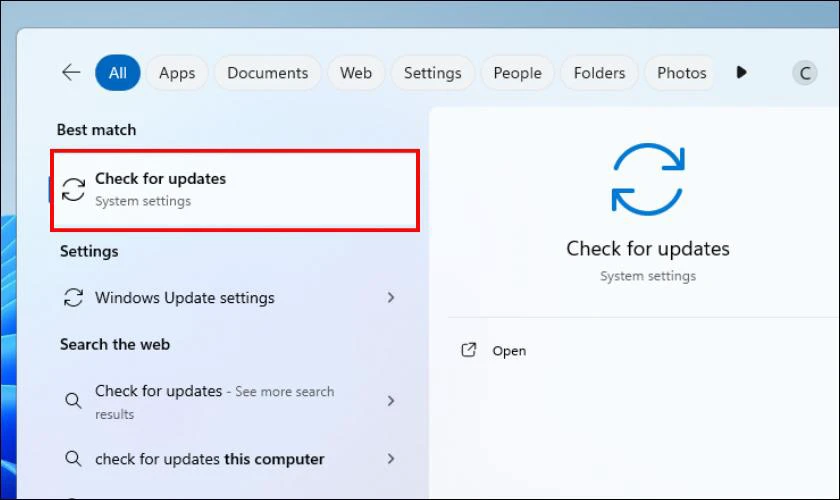Click the Open external-link icon
The image size is (840, 500).
click(x=469, y=350)
